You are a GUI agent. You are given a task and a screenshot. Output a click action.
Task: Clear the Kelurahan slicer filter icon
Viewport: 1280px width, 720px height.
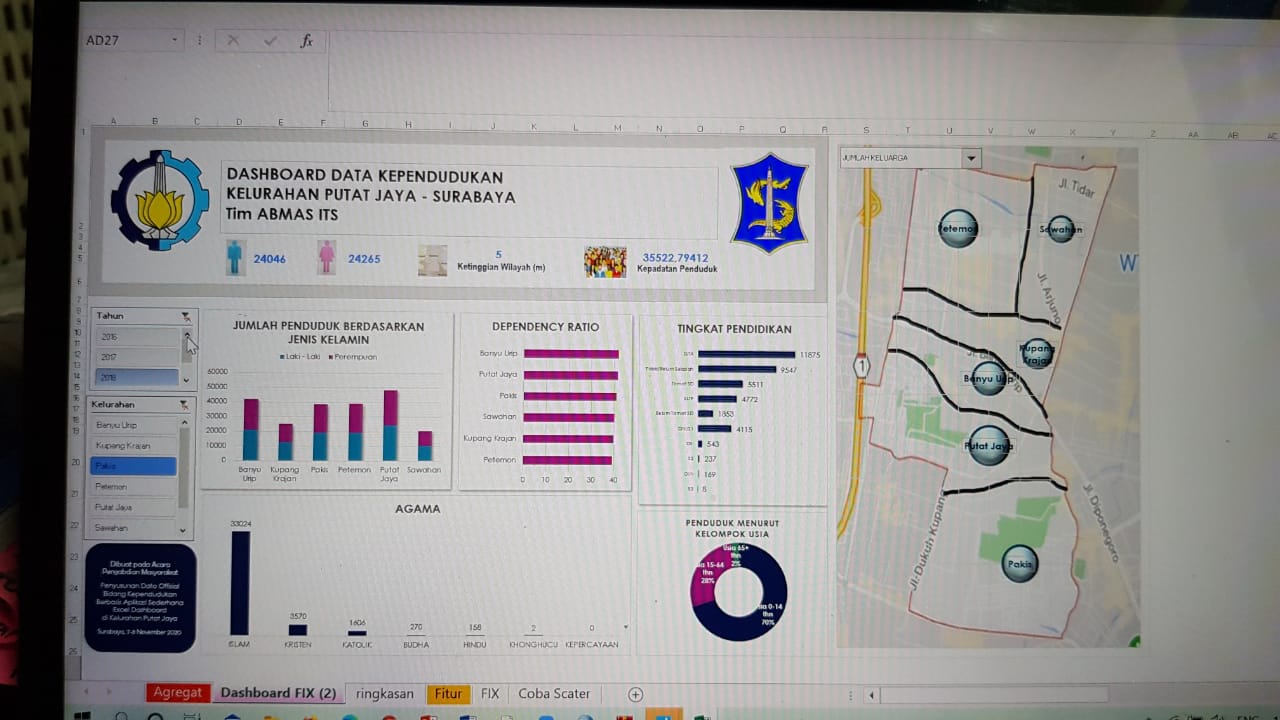tap(183, 404)
